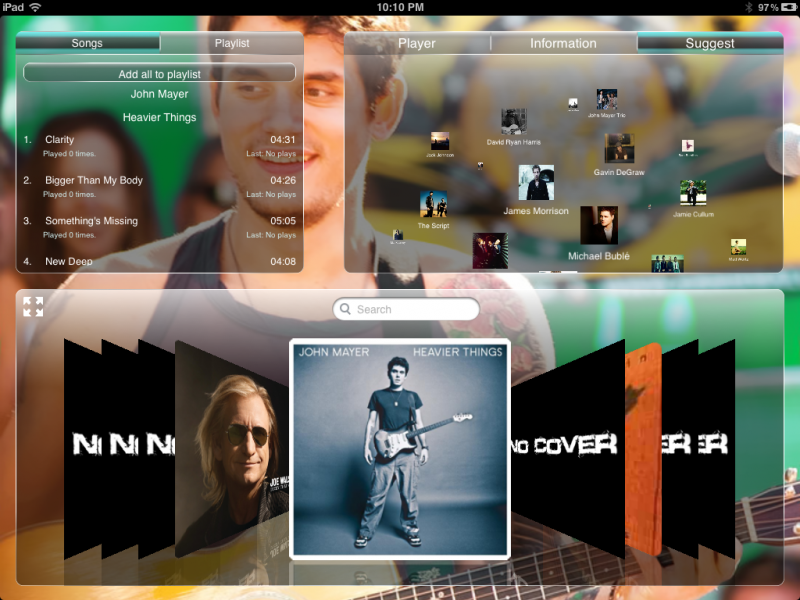800x600 pixels.
Task: Select the Joe Walsh album cover
Action: pyautogui.click(x=232, y=449)
